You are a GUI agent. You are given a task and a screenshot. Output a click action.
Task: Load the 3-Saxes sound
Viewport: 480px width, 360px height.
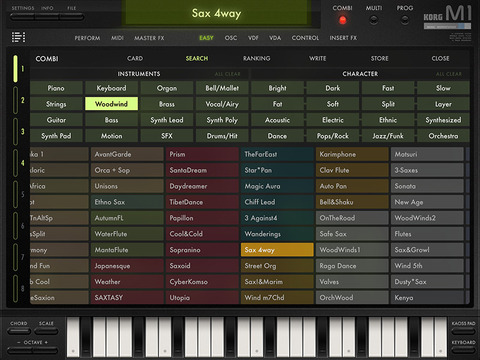coord(427,170)
